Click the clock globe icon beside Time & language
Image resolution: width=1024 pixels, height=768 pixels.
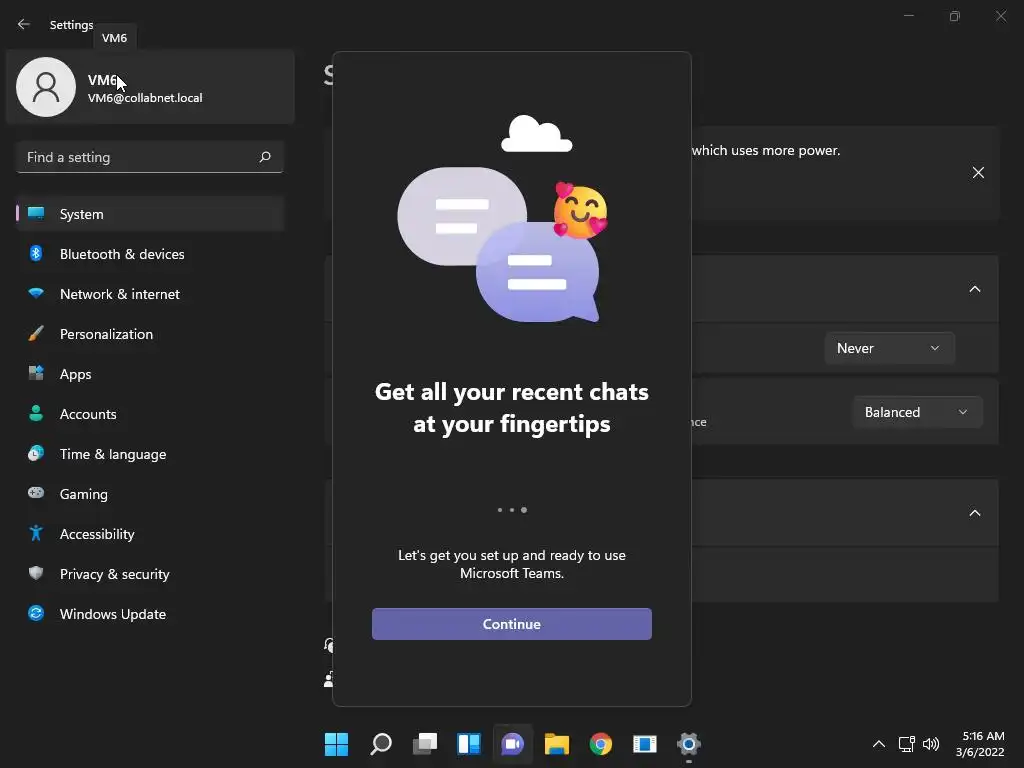pyautogui.click(x=36, y=453)
